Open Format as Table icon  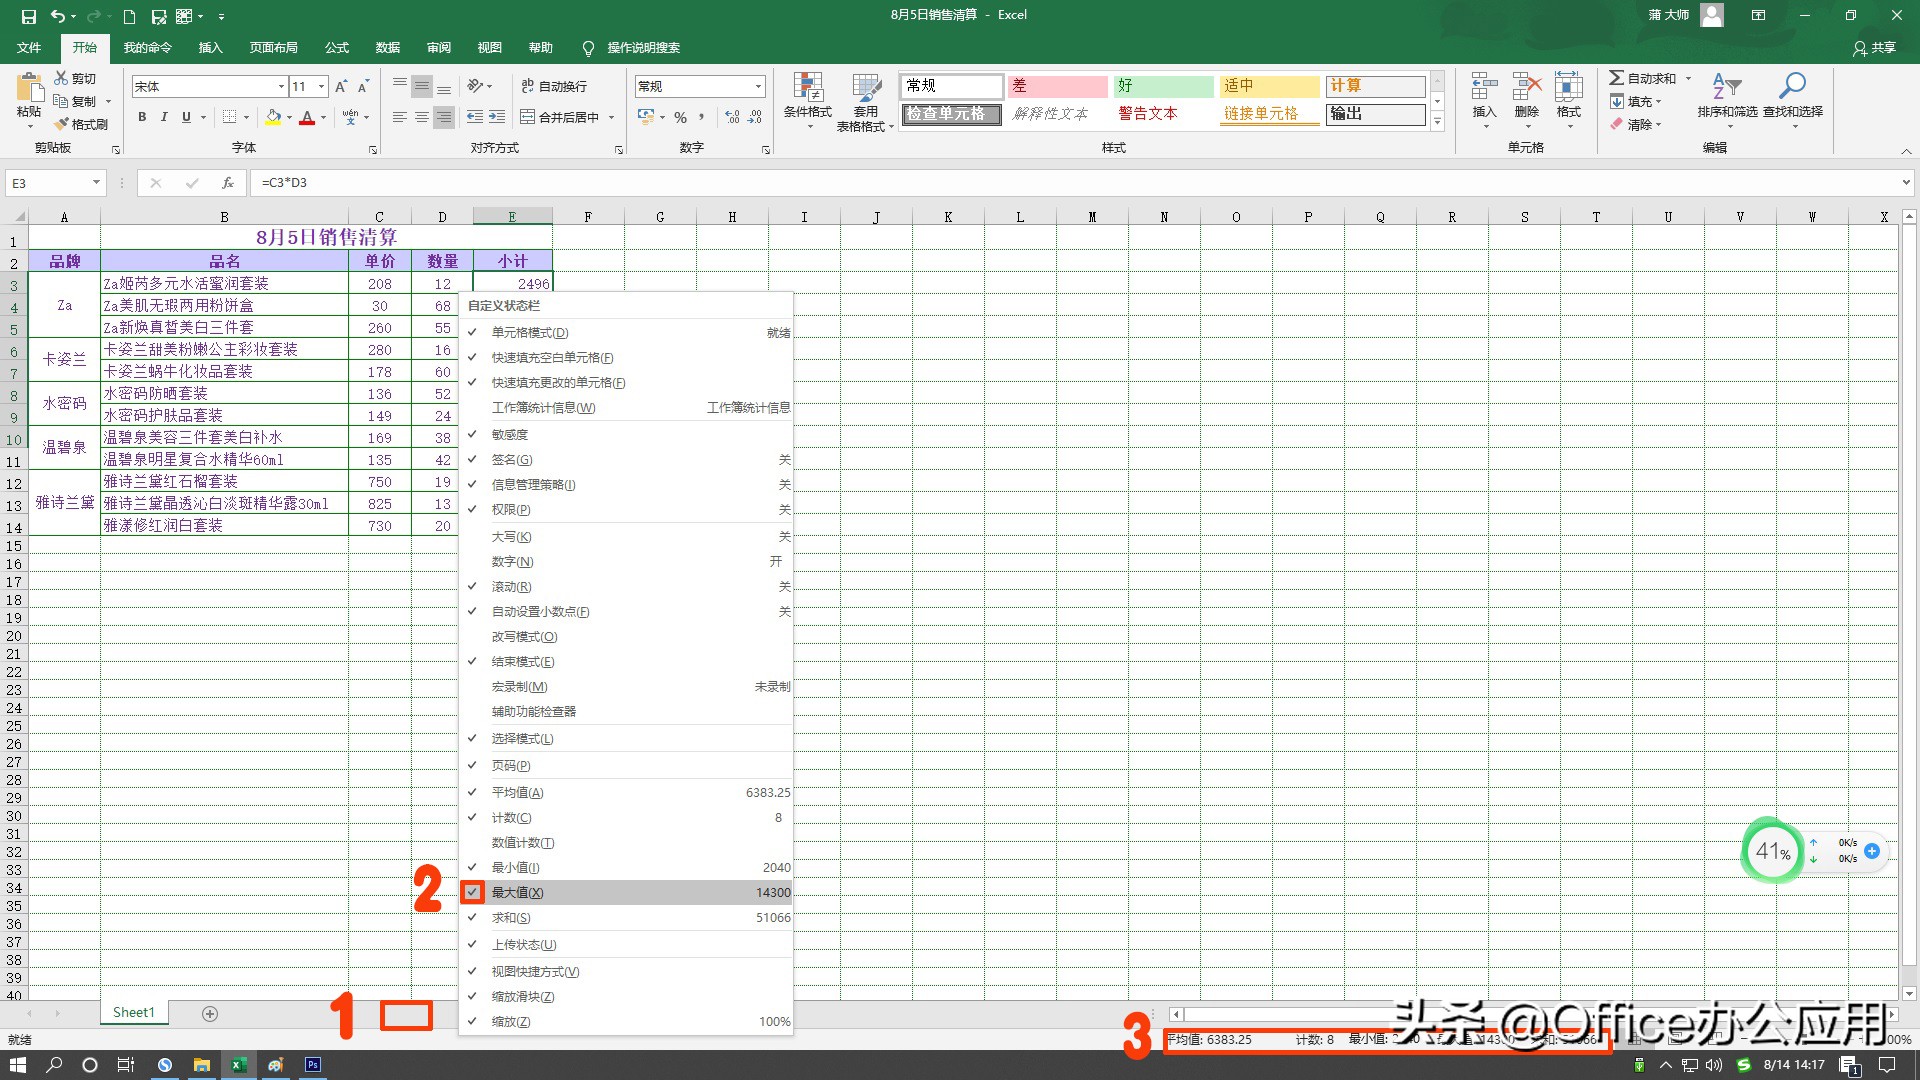coord(866,88)
